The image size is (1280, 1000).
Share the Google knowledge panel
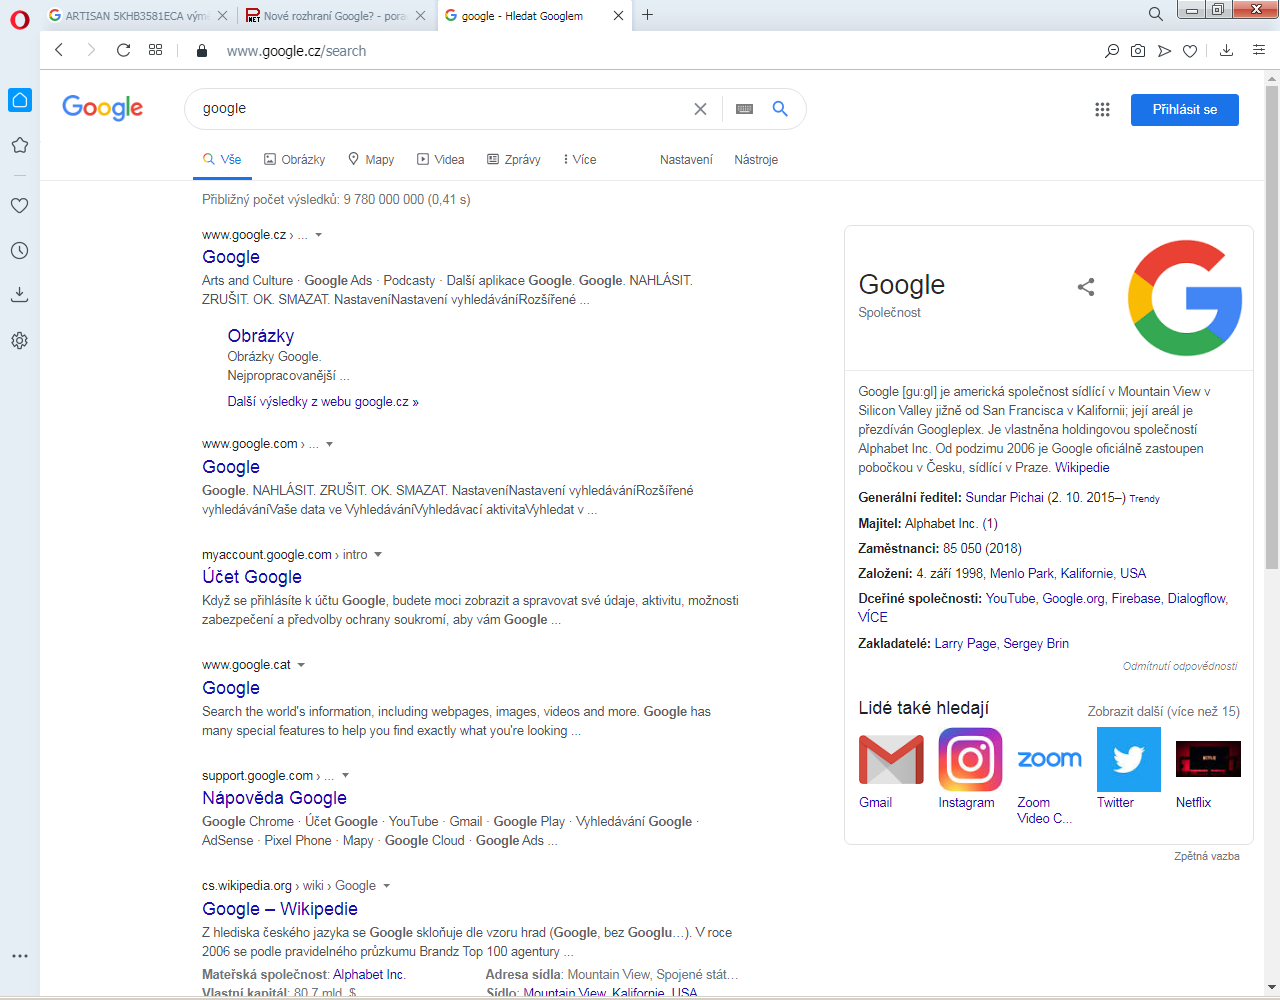pyautogui.click(x=1086, y=287)
